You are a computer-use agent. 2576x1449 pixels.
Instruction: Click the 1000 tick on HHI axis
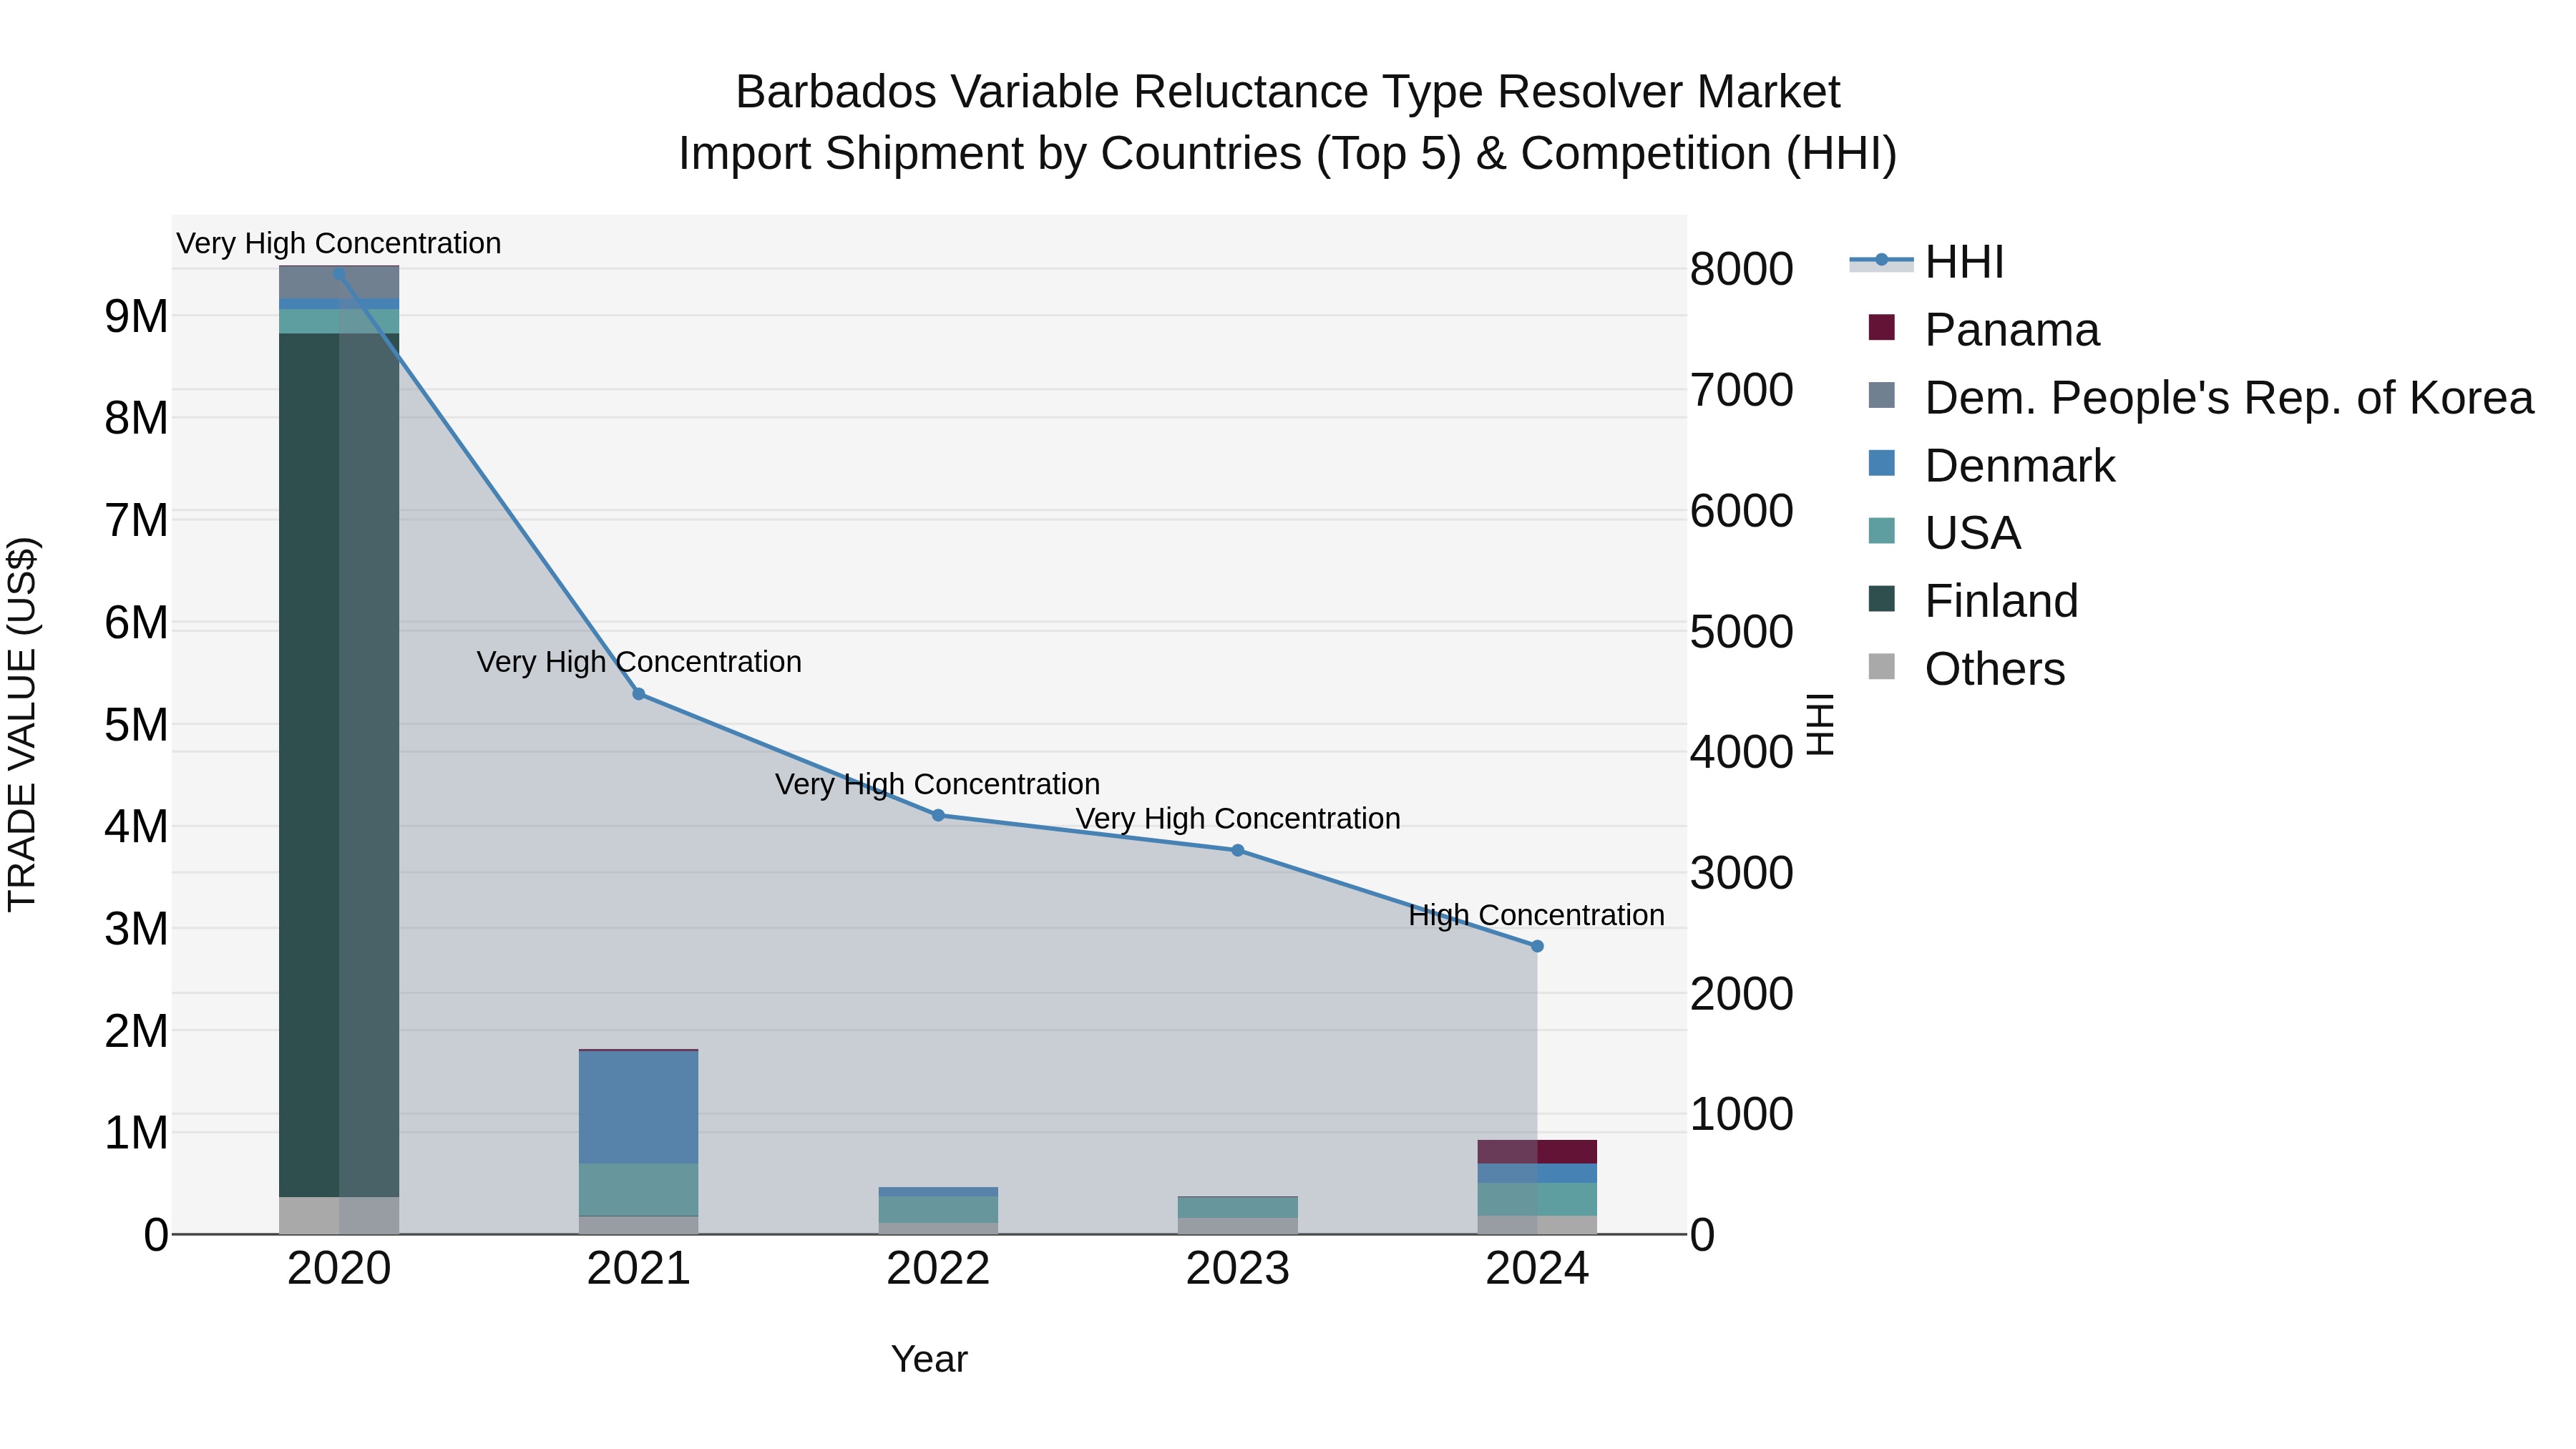pos(1741,1114)
